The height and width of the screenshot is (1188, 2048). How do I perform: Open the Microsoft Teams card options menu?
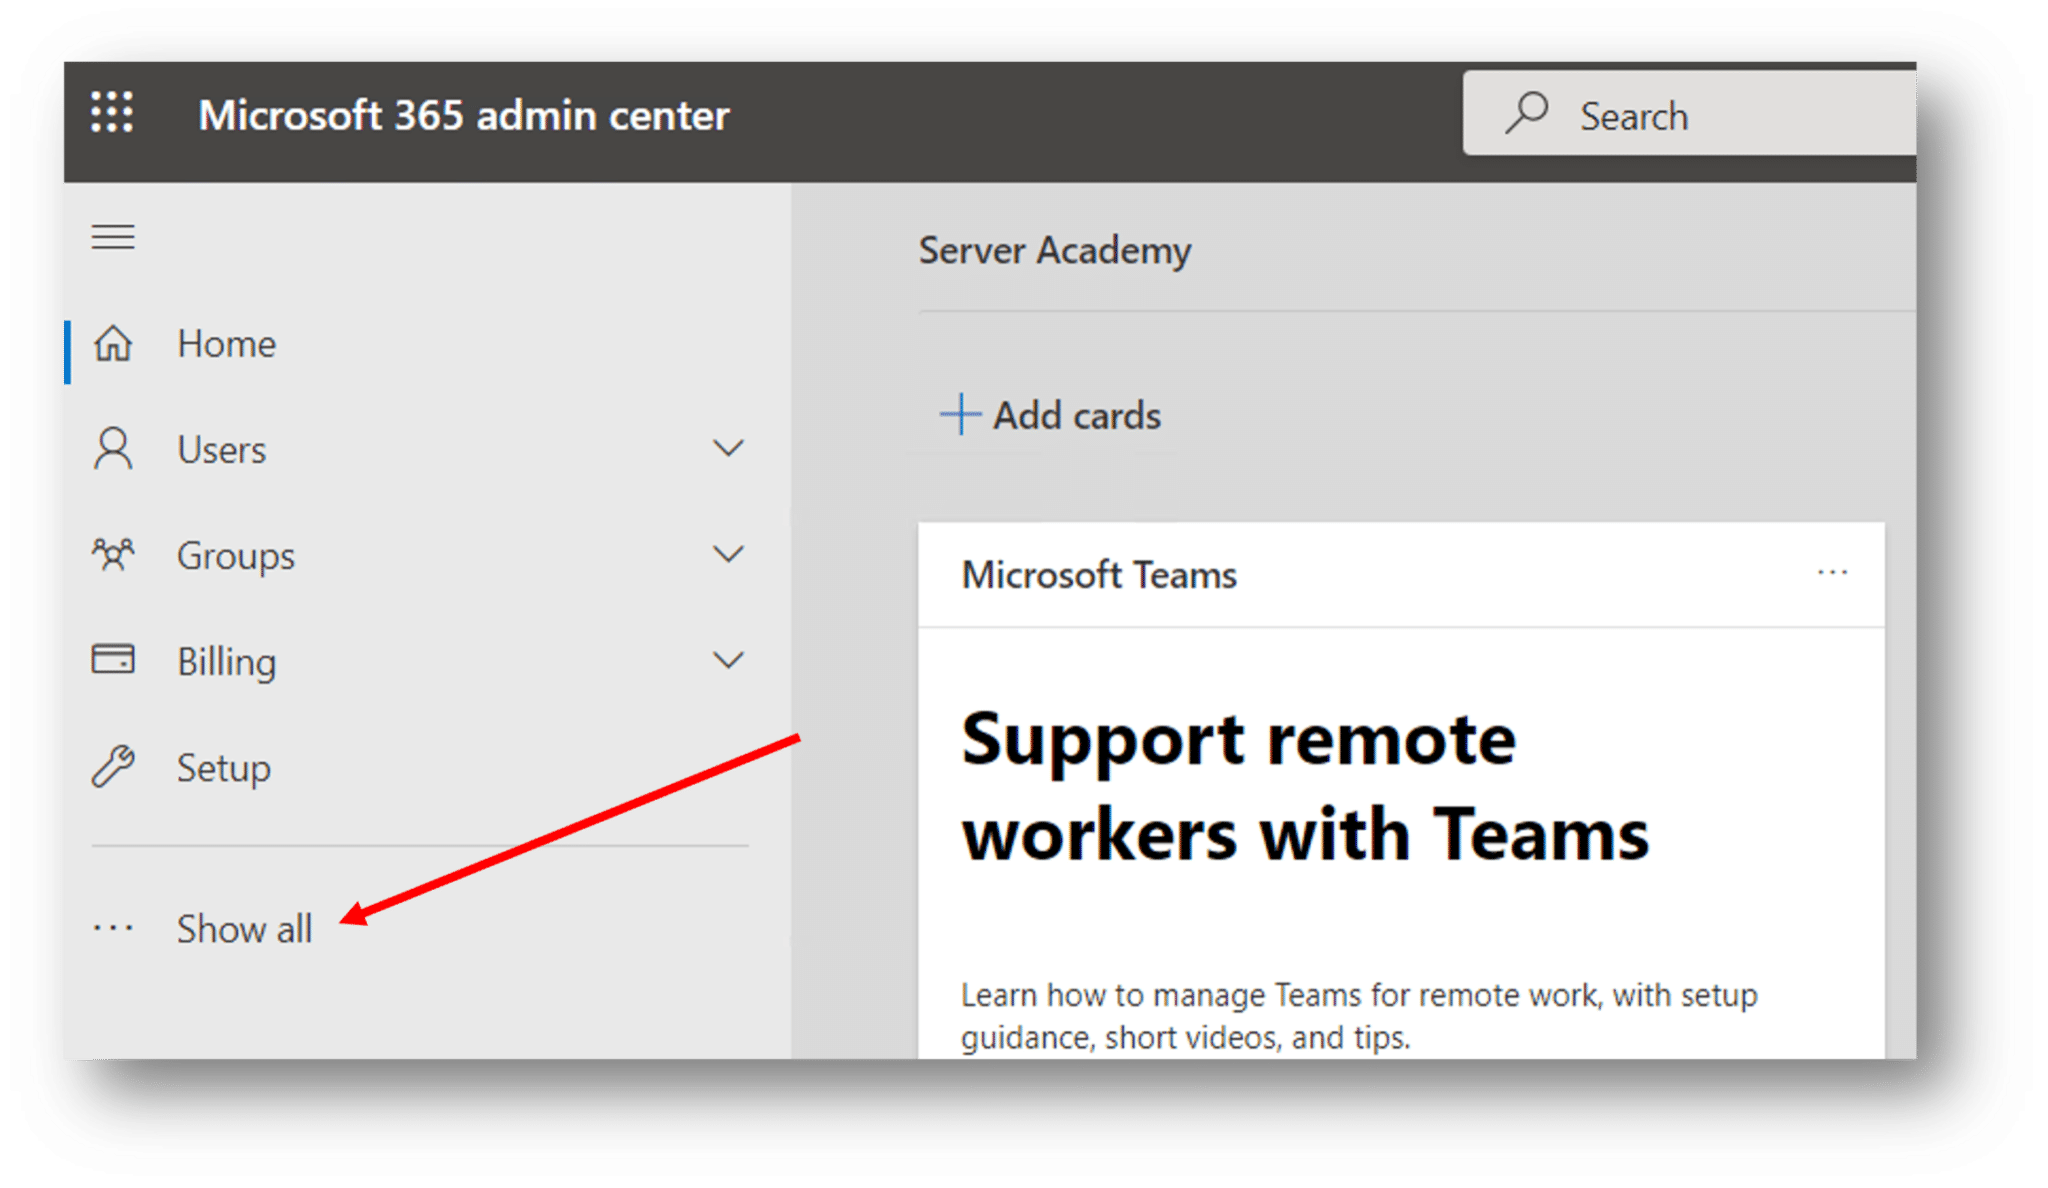tap(1833, 572)
